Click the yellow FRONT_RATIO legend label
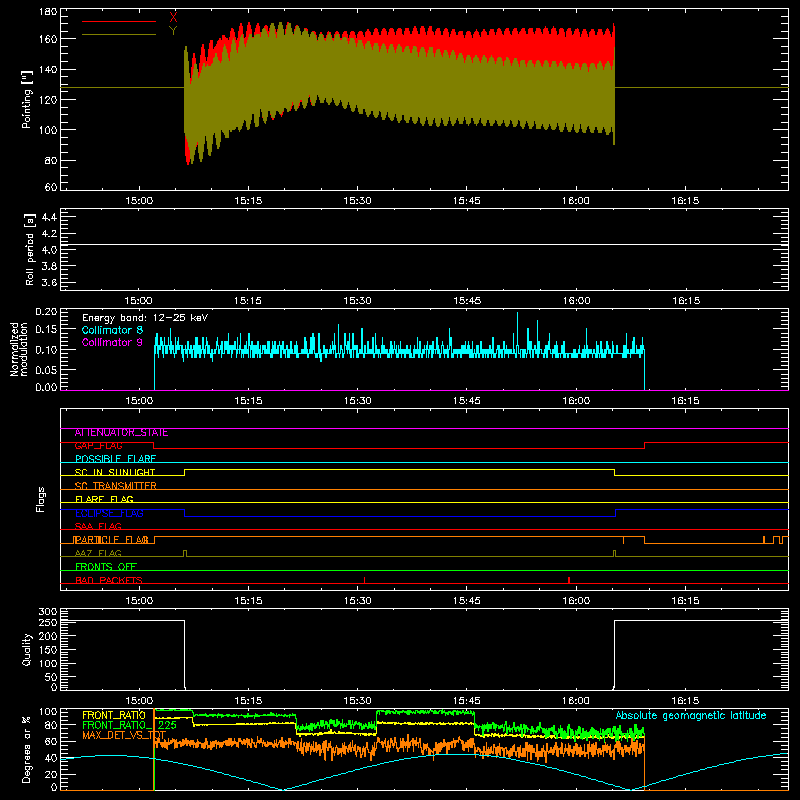800x800 pixels. coord(114,715)
